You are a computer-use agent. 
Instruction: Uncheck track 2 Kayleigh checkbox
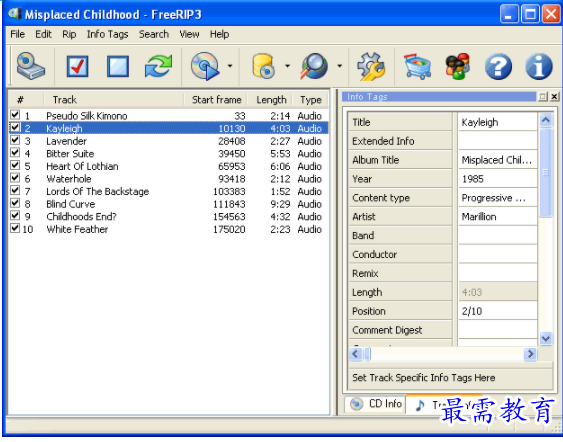pos(15,127)
